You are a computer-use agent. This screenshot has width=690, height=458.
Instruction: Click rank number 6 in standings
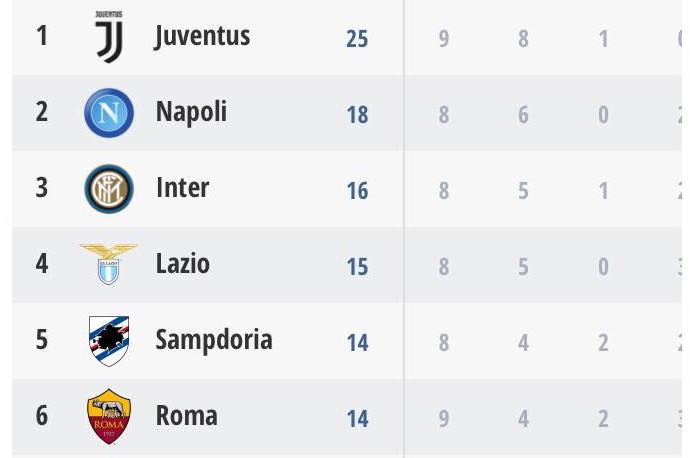41,416
